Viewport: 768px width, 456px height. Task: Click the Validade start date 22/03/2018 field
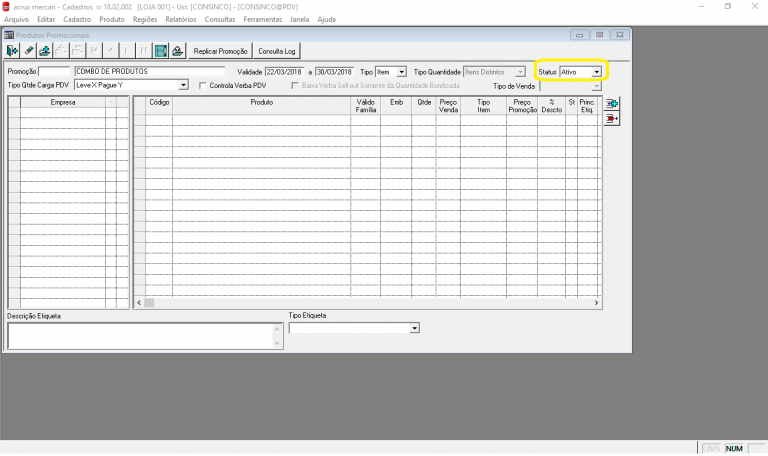coord(284,72)
